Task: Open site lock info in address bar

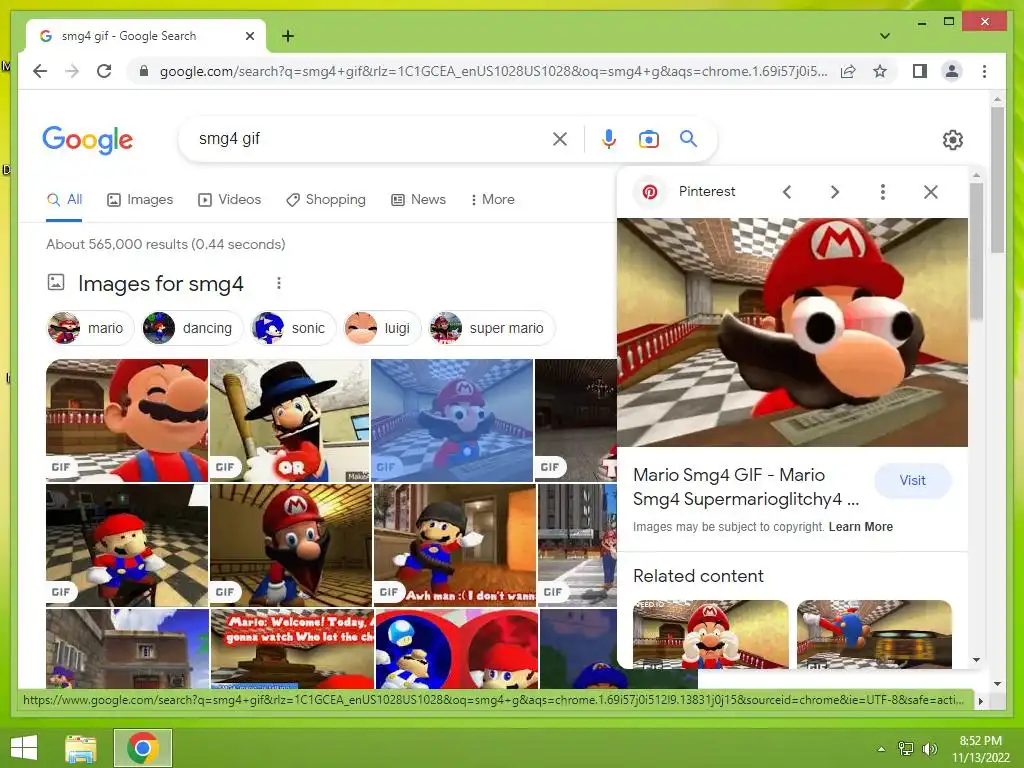Action: [144, 71]
